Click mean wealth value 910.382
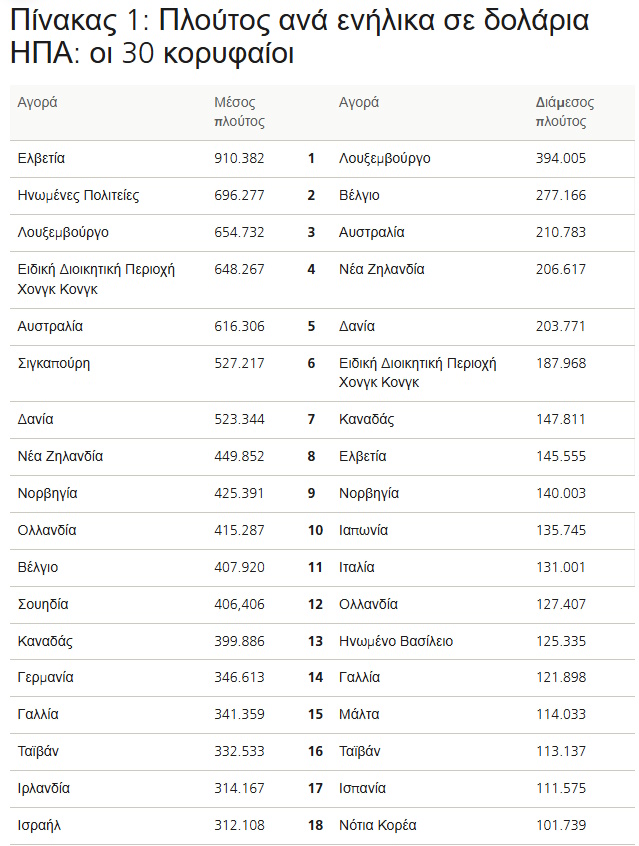 239,158
